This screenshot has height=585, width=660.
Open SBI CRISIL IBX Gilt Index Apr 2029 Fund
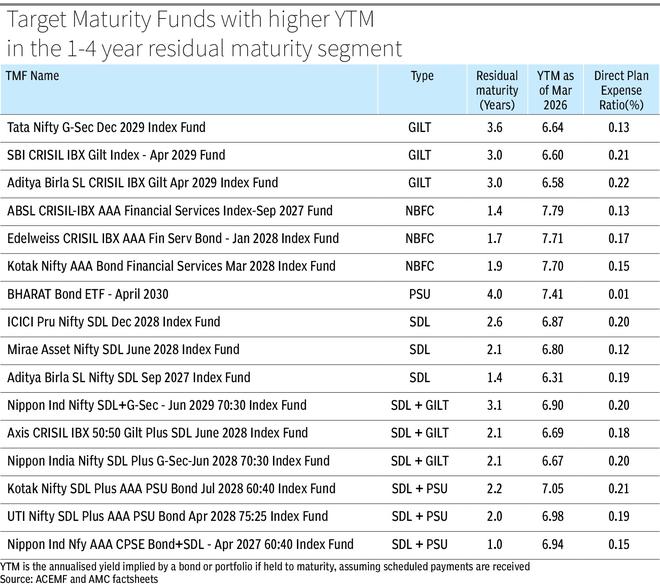coord(116,155)
